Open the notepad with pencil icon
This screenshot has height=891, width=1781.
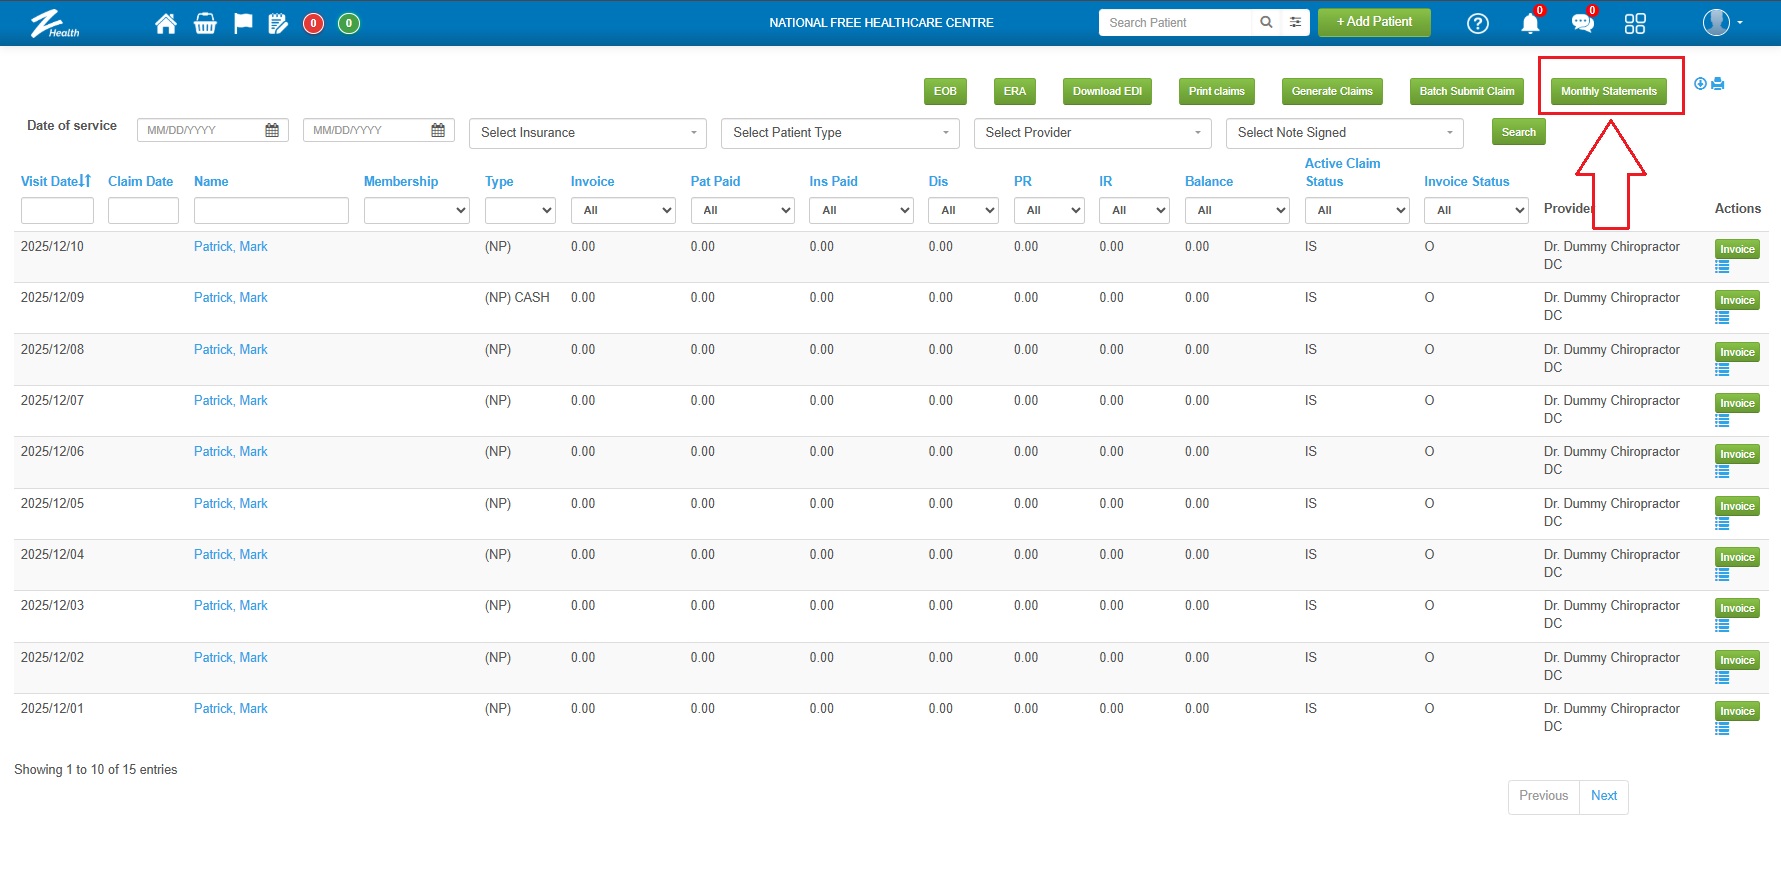click(278, 23)
